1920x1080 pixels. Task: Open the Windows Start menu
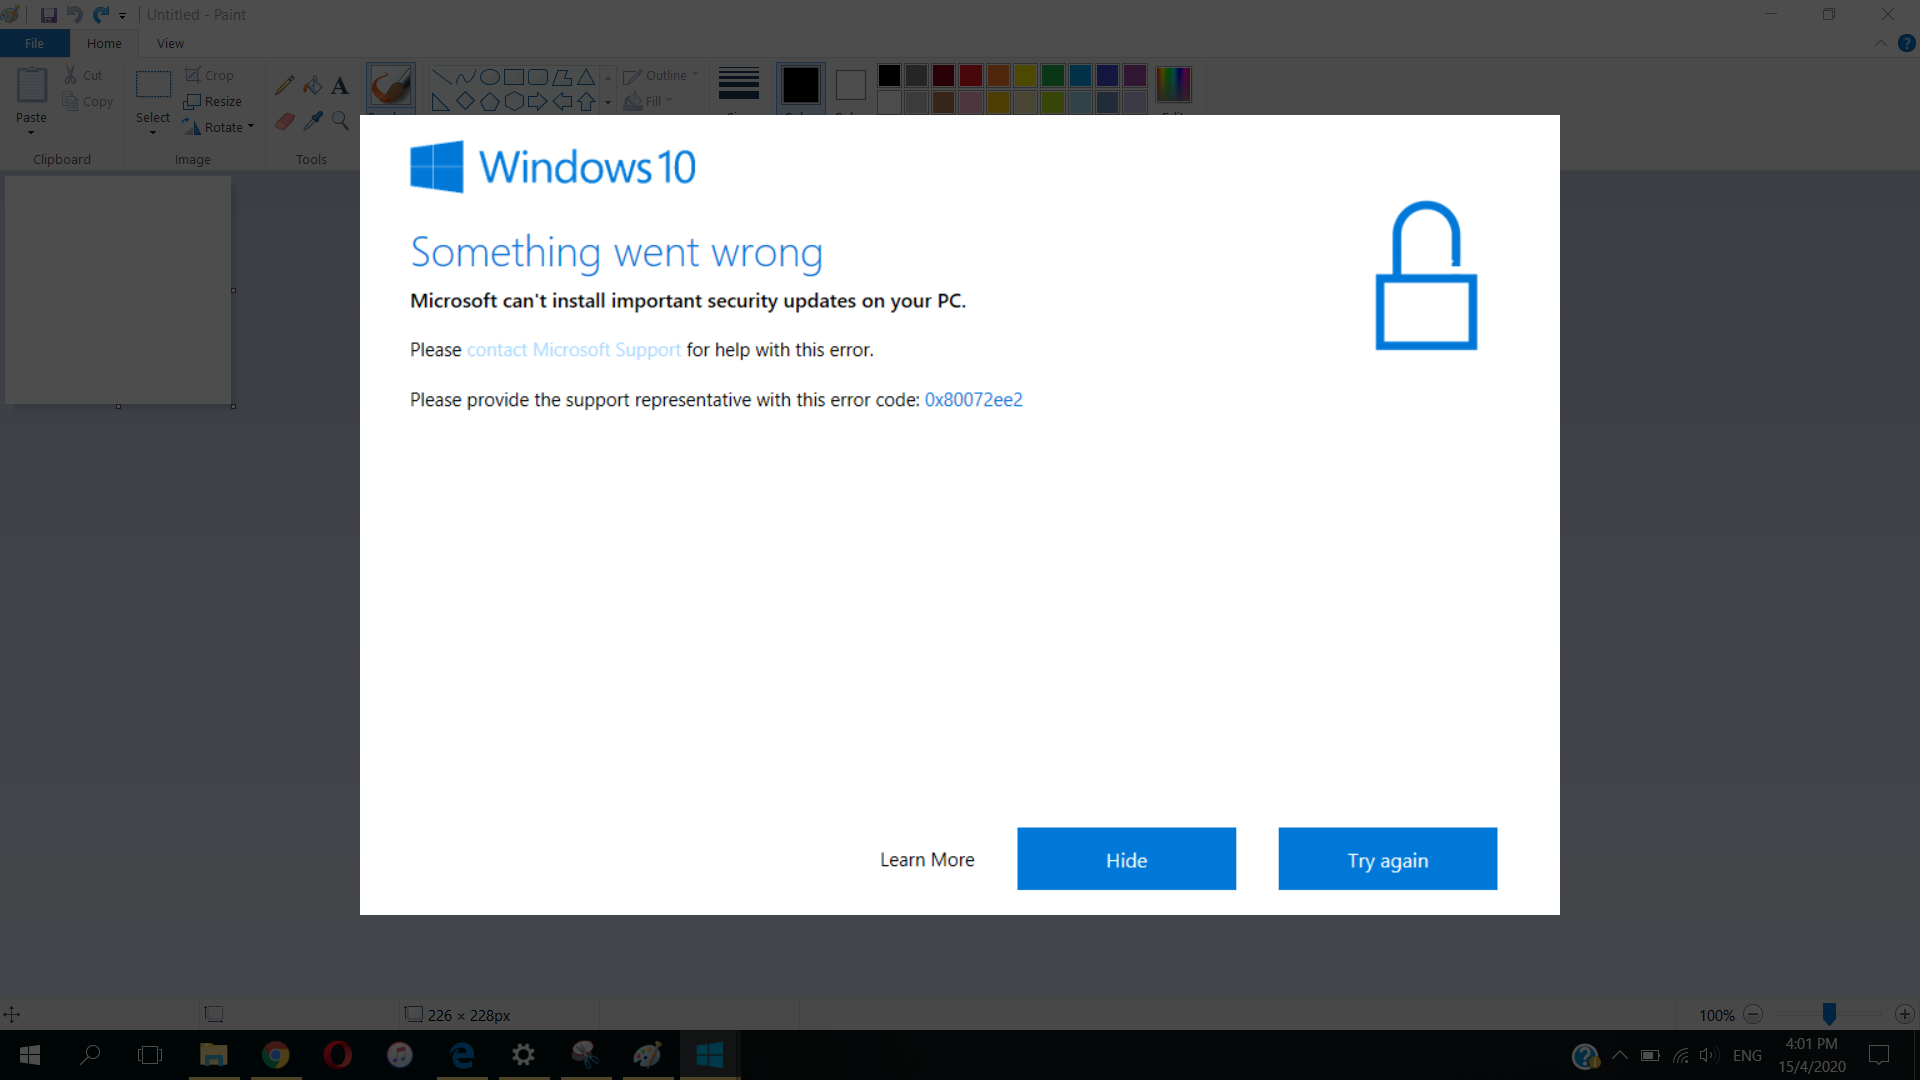29,1055
